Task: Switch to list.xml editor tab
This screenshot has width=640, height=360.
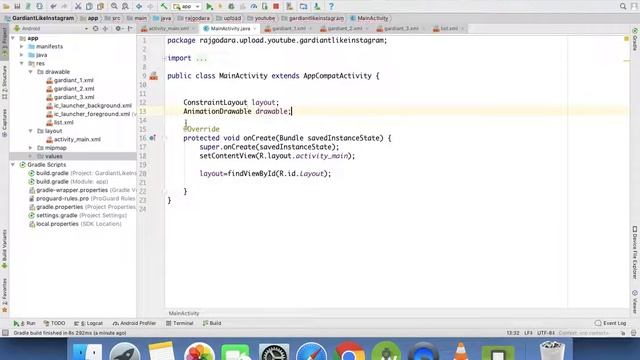Action: [x=449, y=29]
